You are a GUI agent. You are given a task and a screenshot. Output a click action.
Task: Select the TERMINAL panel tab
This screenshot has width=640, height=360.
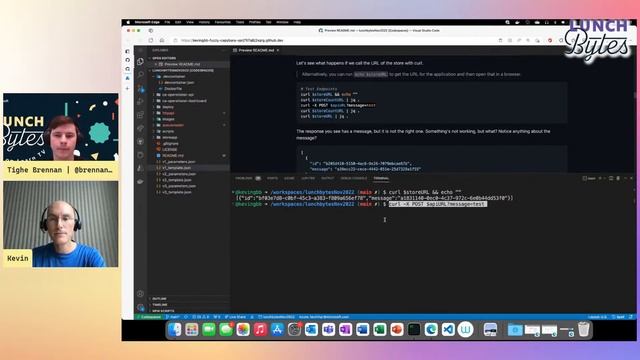coord(381,178)
